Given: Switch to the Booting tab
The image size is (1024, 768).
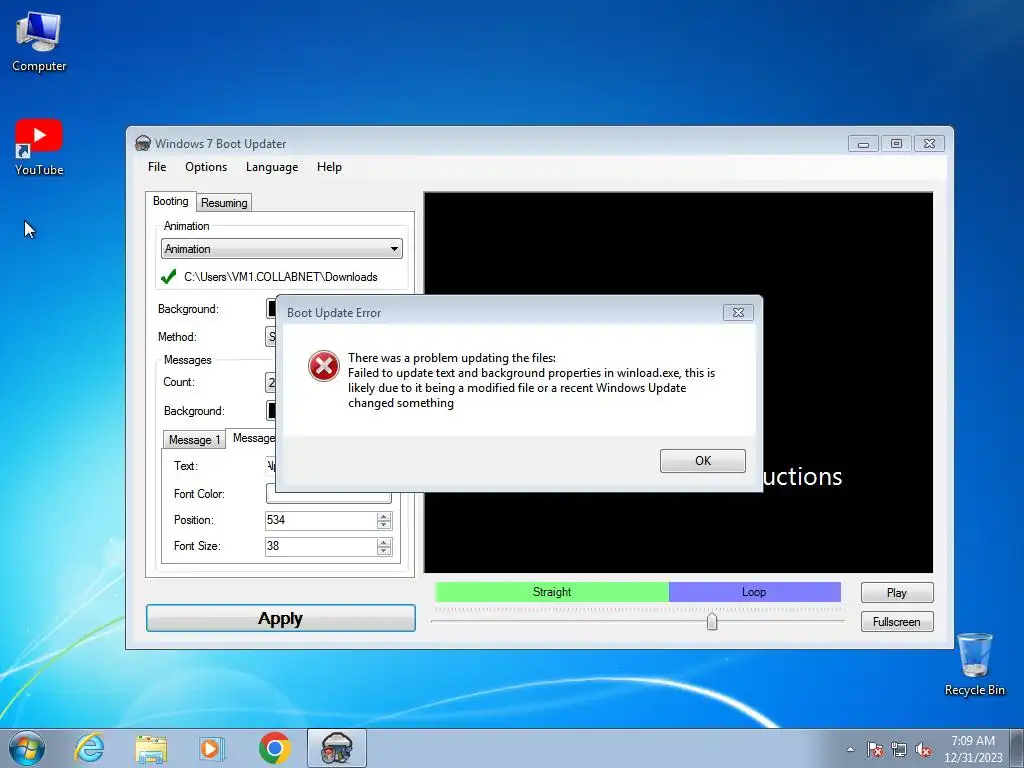Looking at the screenshot, I should (x=170, y=201).
